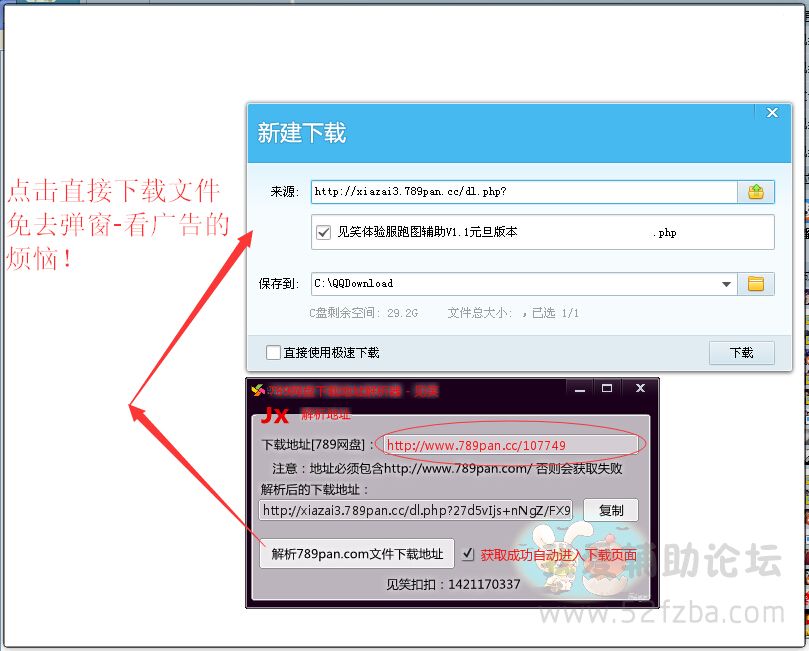Click the JX logo in the parser window
Screen dimensions: 809x651
[x=274, y=415]
